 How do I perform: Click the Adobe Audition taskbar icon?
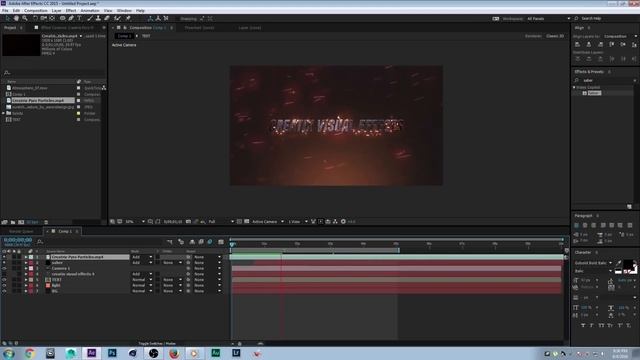coord(216,353)
